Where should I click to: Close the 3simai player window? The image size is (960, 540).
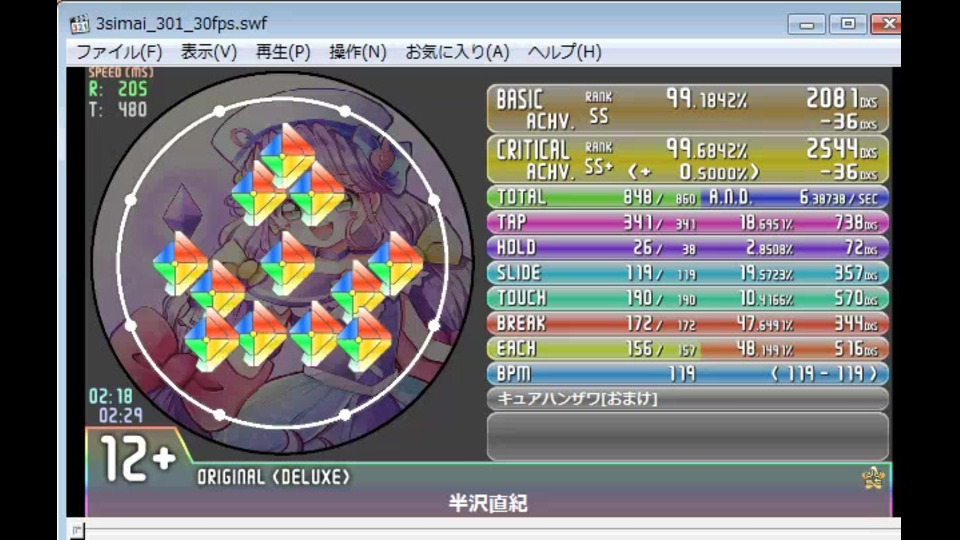[x=886, y=24]
